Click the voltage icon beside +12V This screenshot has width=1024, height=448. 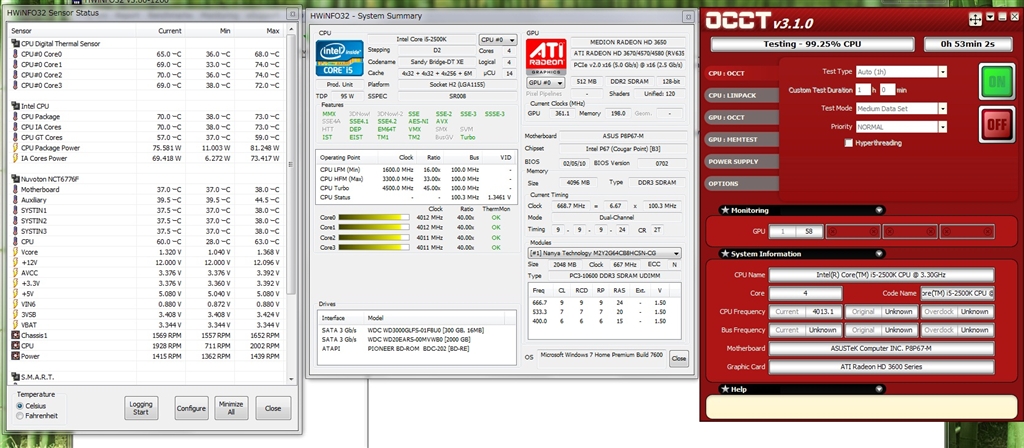16,262
